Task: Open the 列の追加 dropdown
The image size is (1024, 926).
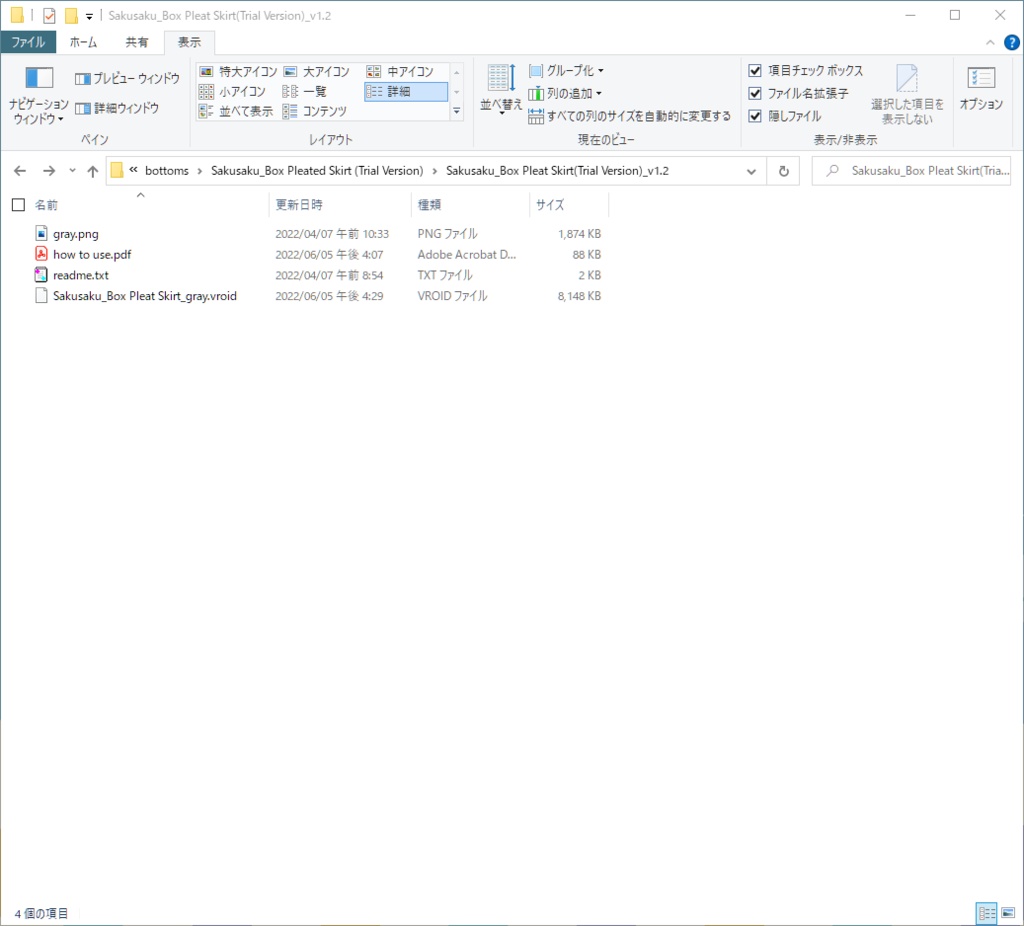Action: (565, 93)
